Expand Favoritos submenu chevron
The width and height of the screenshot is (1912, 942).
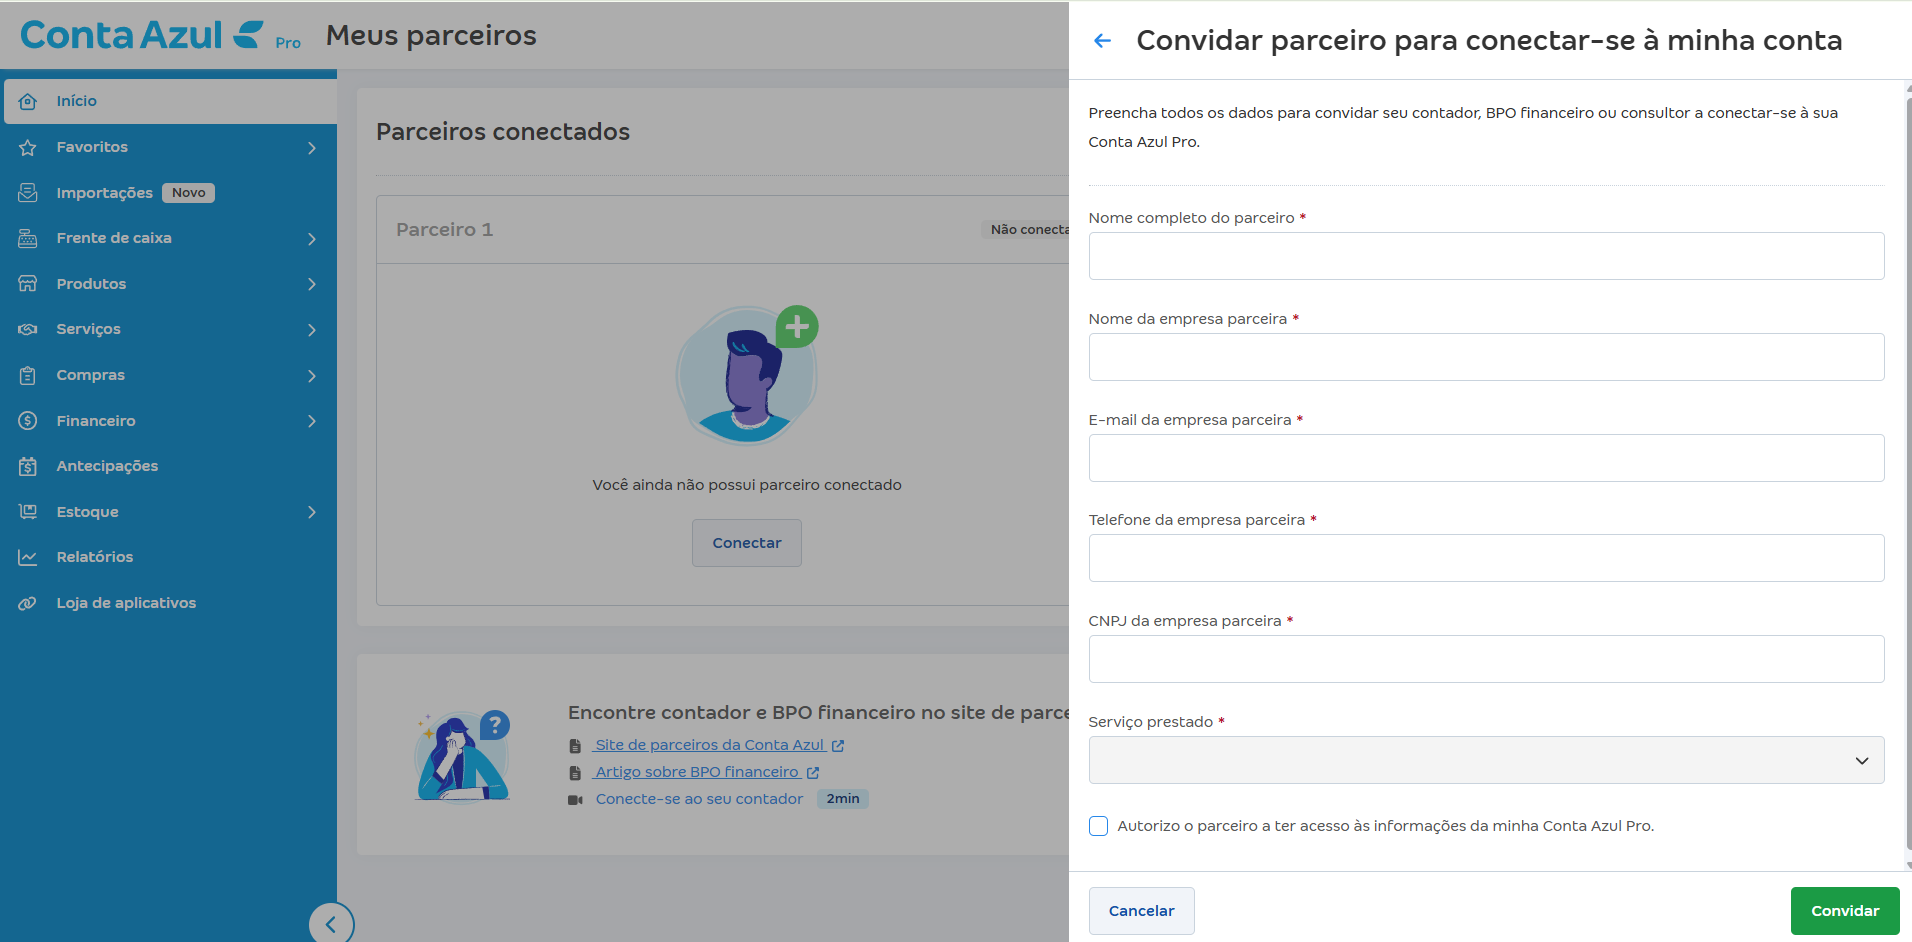(312, 148)
